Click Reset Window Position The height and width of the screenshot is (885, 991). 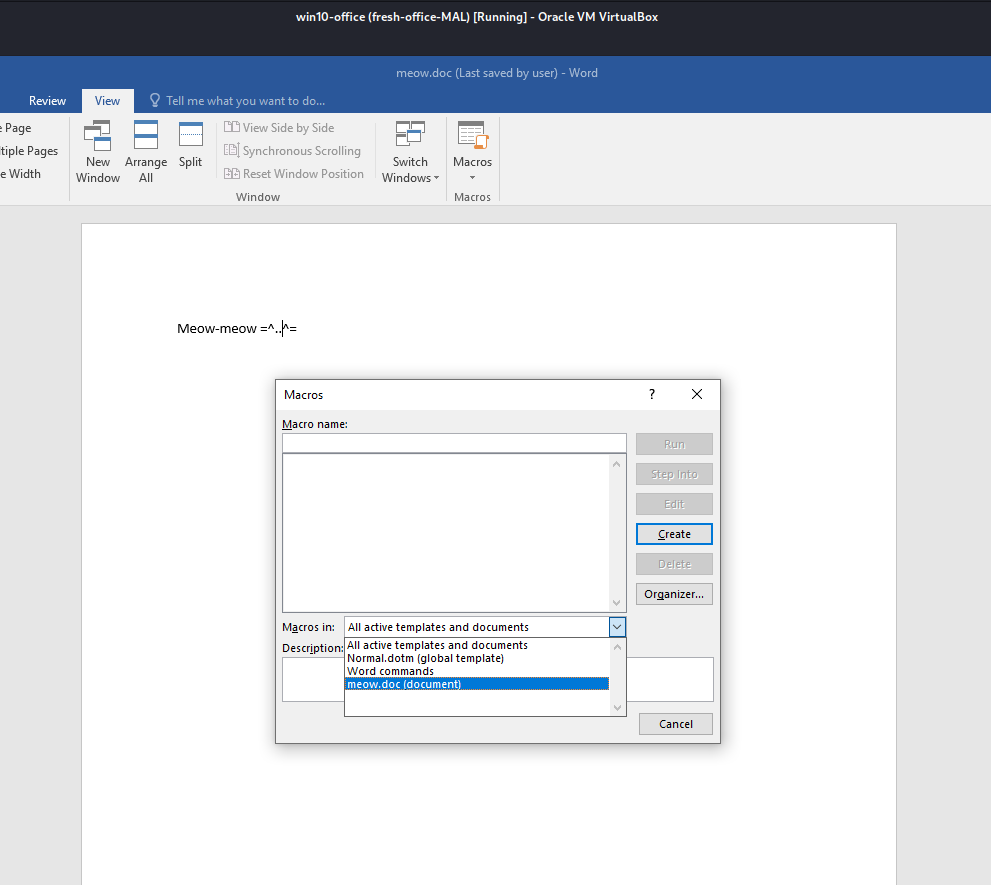294,174
